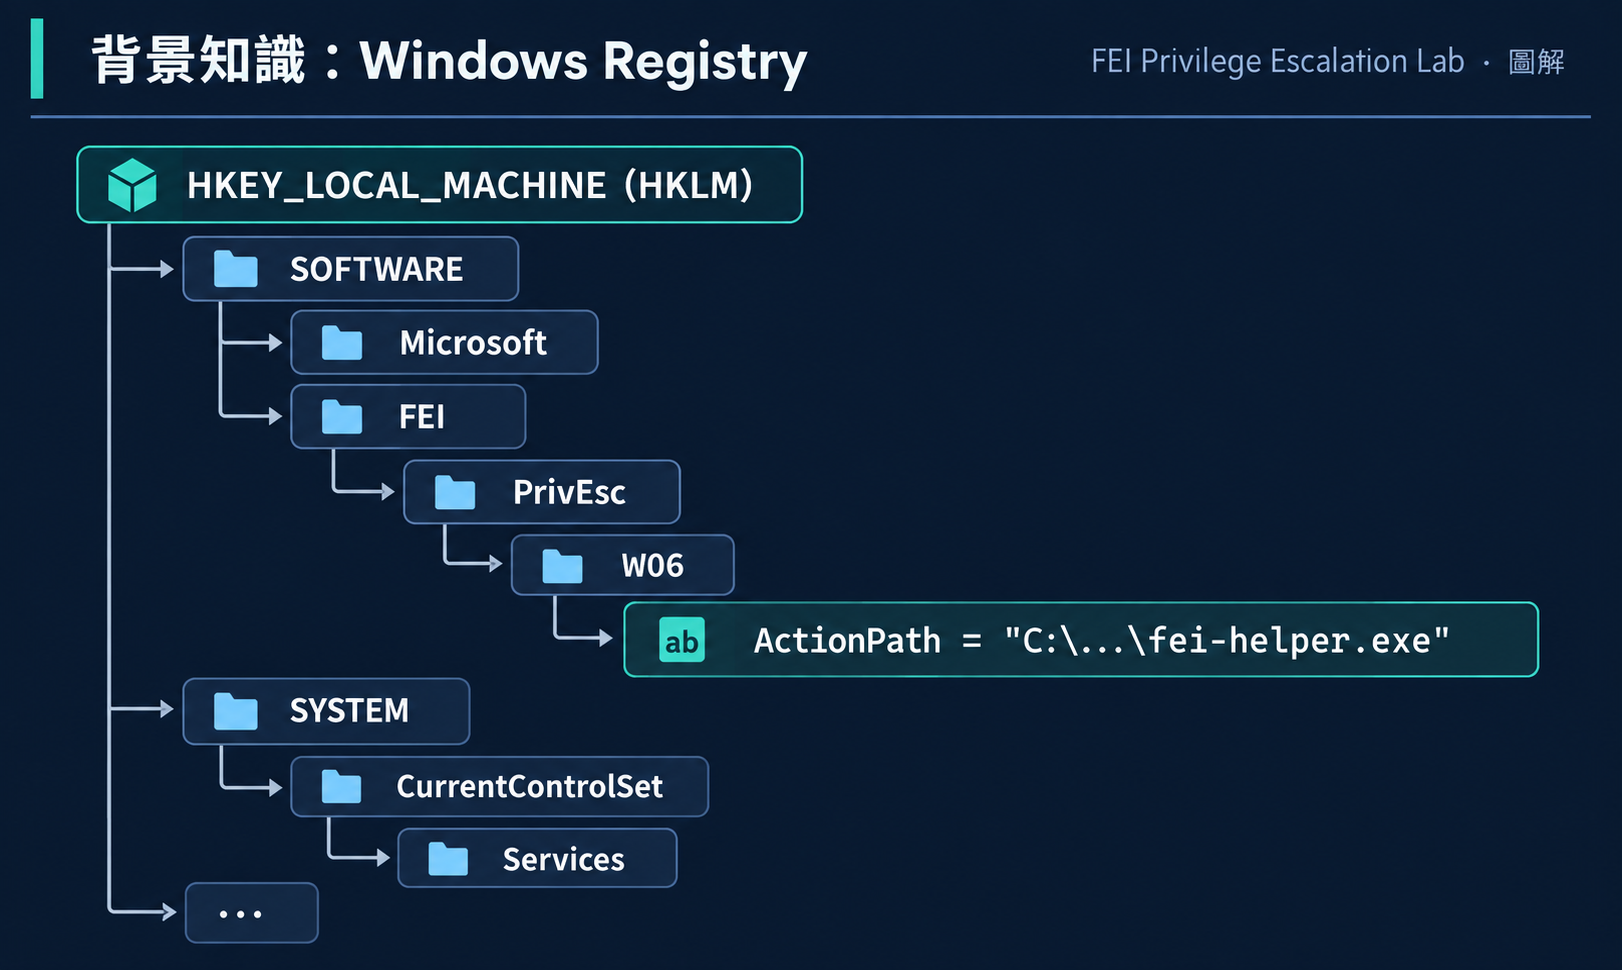Click the Microsoft folder icon
The height and width of the screenshot is (970, 1622).
[342, 343]
